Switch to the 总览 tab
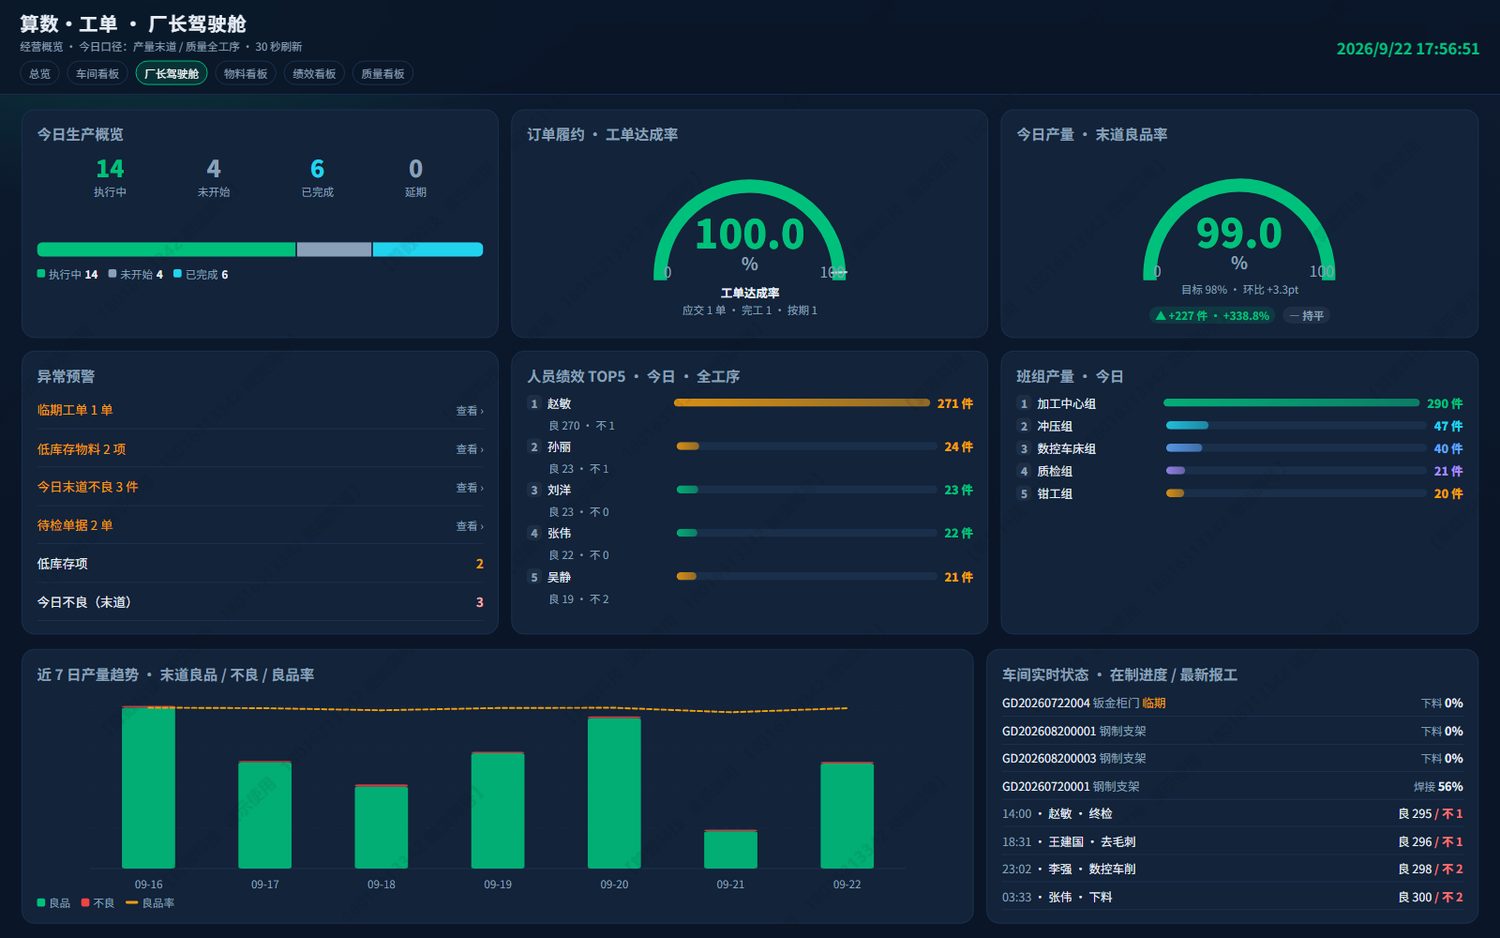The width and height of the screenshot is (1500, 938). [40, 74]
